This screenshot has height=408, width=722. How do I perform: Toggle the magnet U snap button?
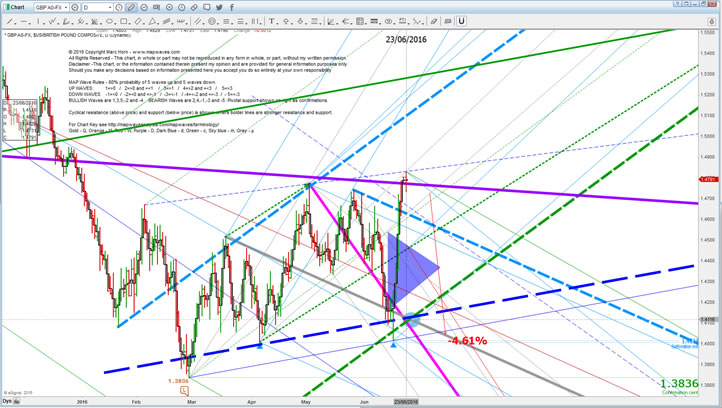pyautogui.click(x=461, y=21)
